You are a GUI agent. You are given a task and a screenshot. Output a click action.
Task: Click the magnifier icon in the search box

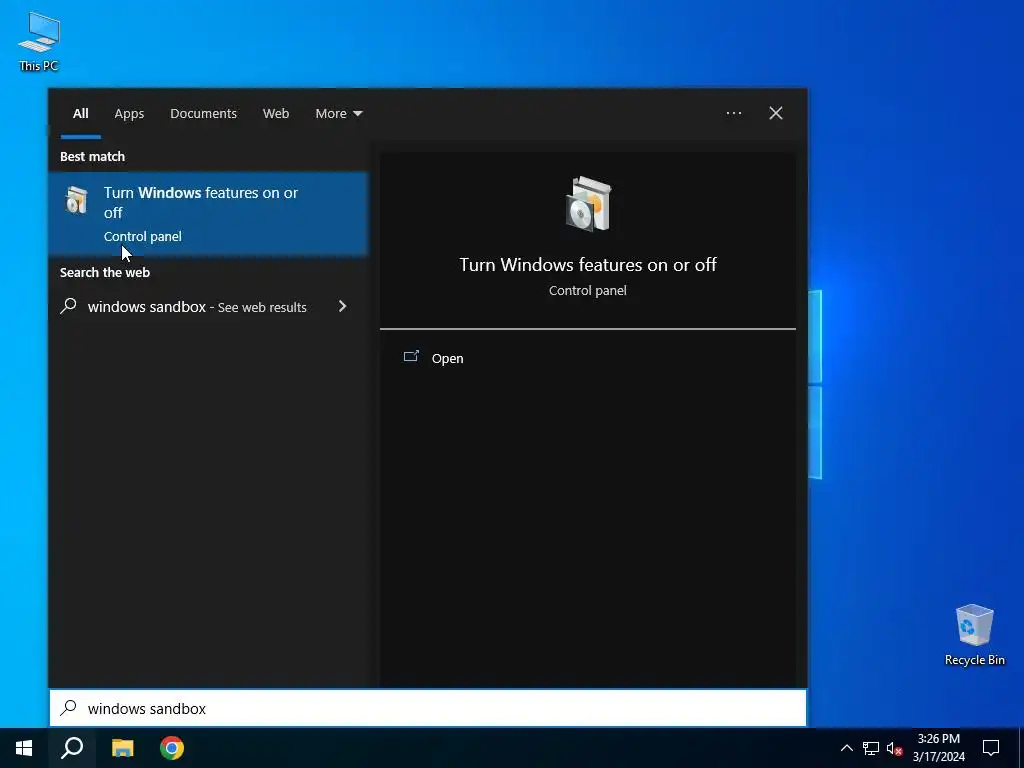tap(69, 708)
